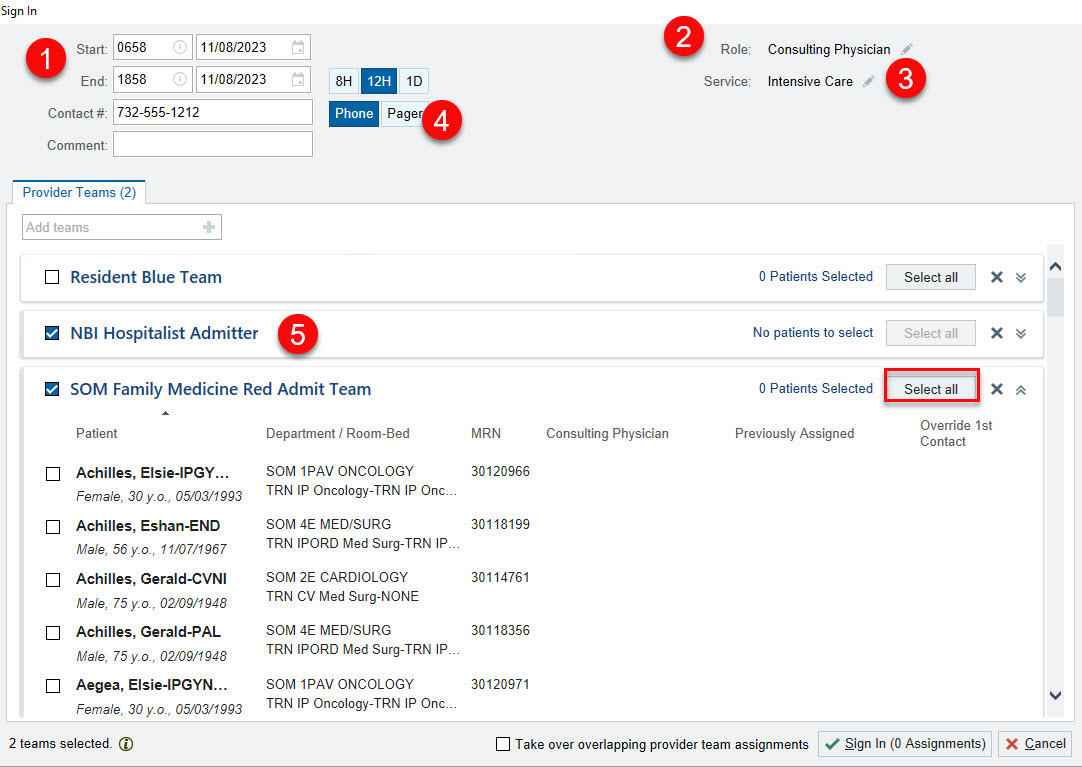Click the plus icon to add teams

click(x=208, y=227)
